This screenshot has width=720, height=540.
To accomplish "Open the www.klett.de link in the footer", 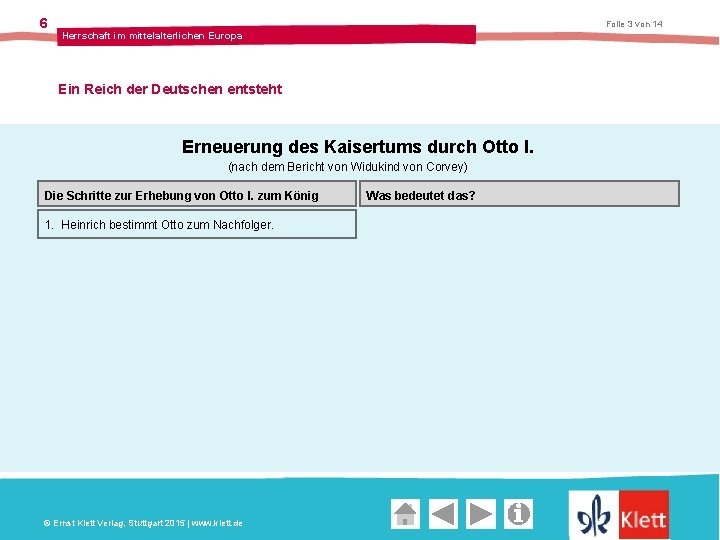I will coord(217,523).
